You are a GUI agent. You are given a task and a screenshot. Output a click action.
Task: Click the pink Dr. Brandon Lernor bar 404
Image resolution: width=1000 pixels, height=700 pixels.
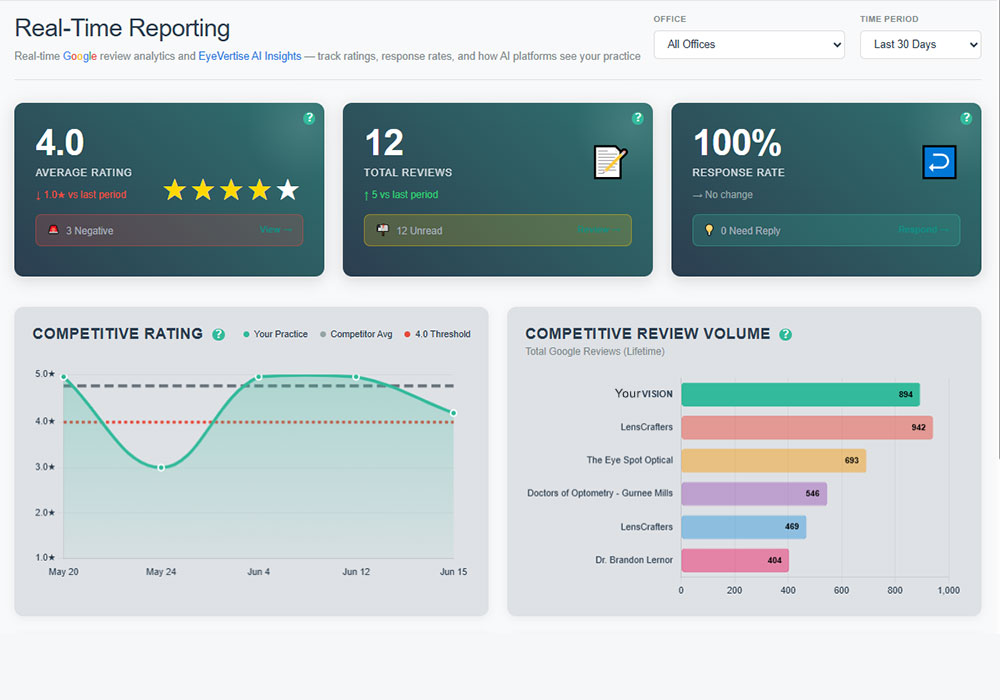pos(735,560)
